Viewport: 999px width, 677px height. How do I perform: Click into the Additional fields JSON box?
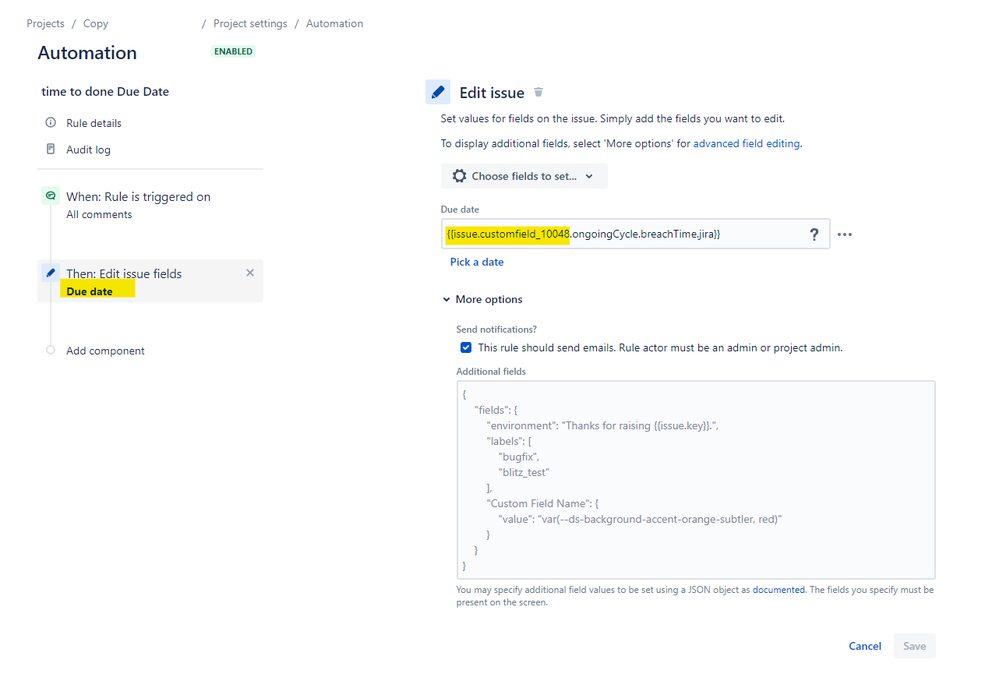coord(696,480)
